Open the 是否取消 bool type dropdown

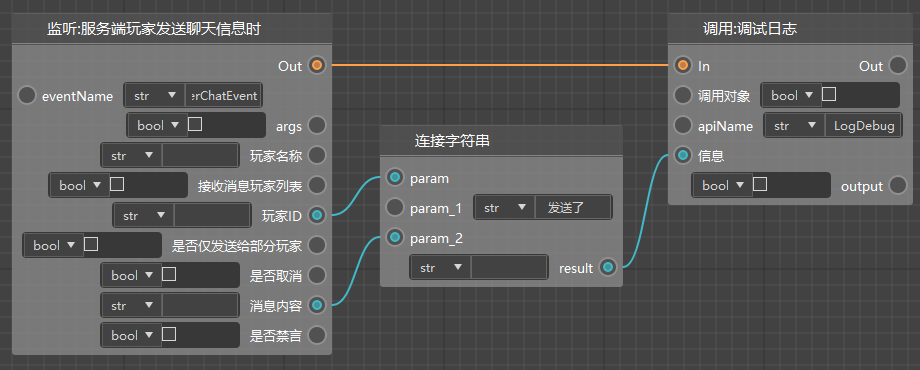[132, 275]
